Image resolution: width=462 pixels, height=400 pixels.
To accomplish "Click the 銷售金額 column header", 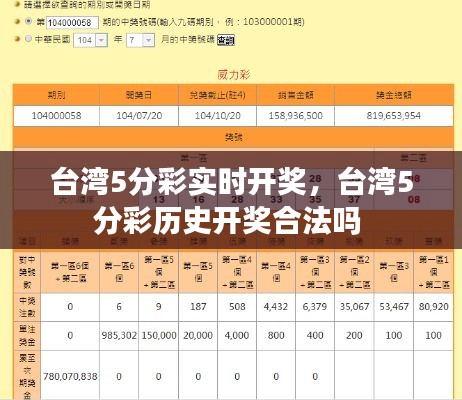I will 295,95.
